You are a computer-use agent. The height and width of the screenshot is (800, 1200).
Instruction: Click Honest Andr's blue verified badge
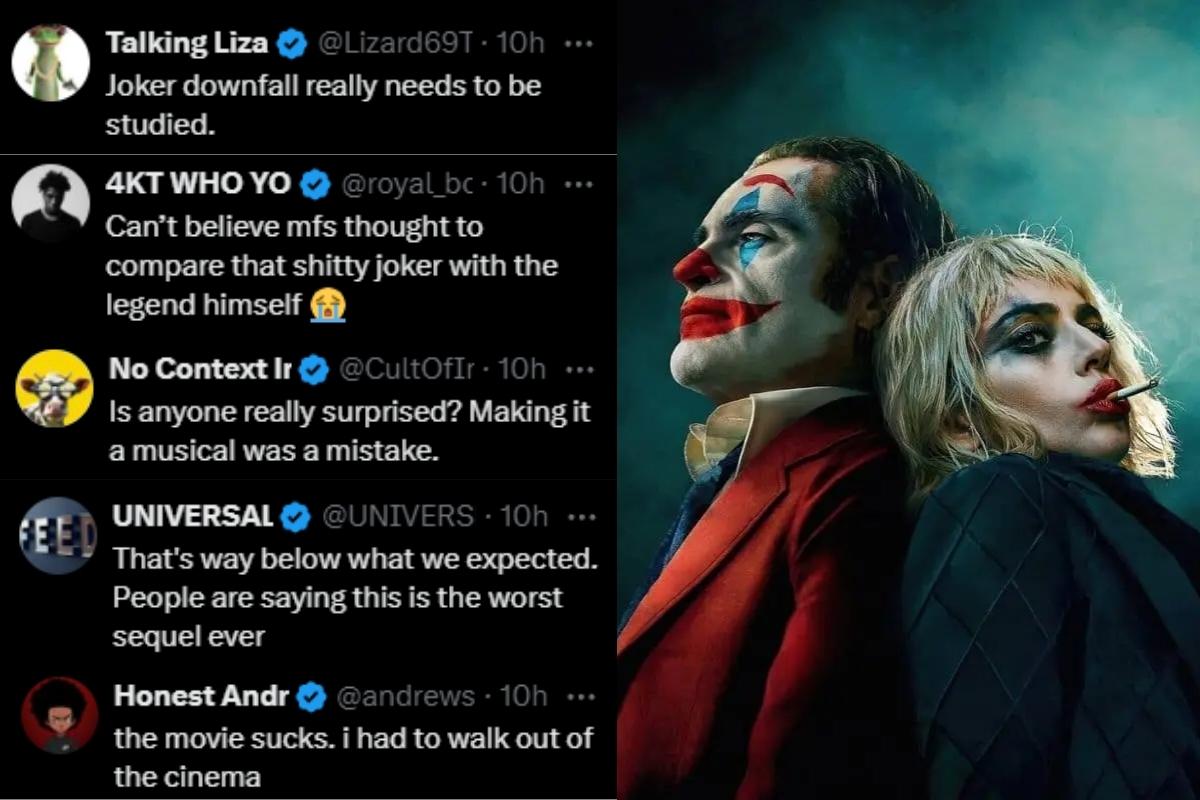312,696
